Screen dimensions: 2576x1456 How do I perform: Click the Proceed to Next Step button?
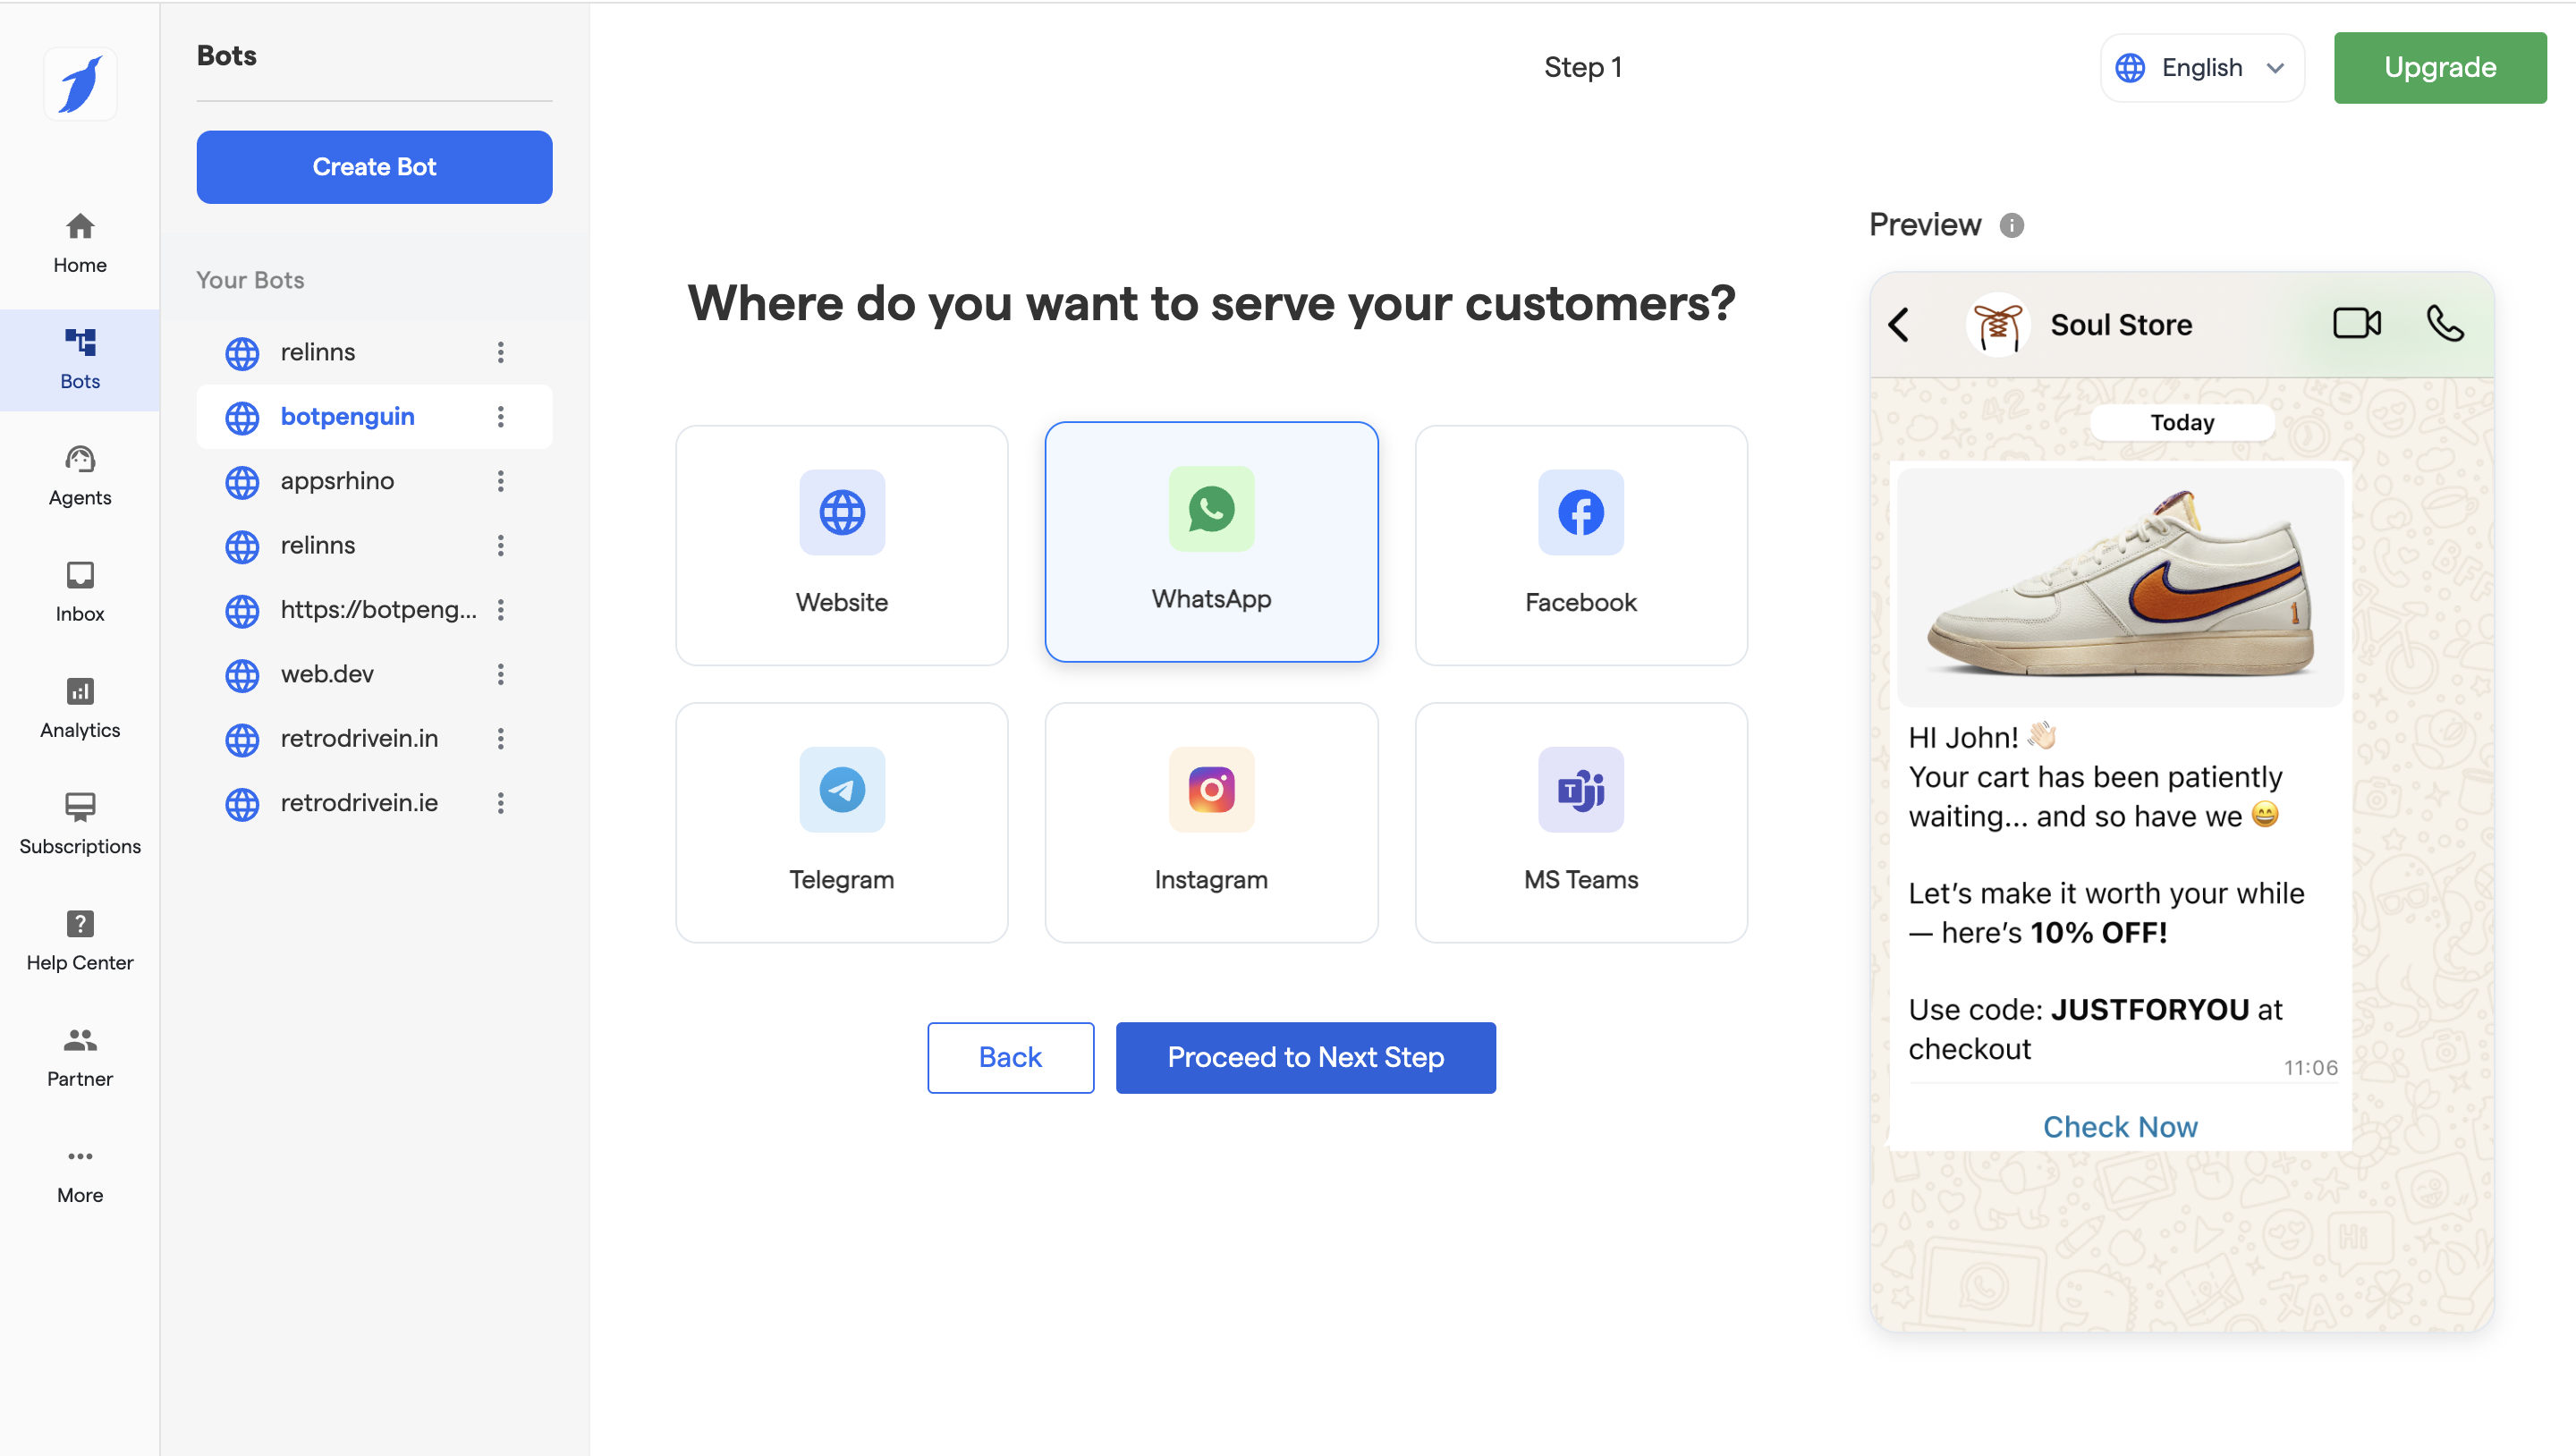[x=1305, y=1057]
